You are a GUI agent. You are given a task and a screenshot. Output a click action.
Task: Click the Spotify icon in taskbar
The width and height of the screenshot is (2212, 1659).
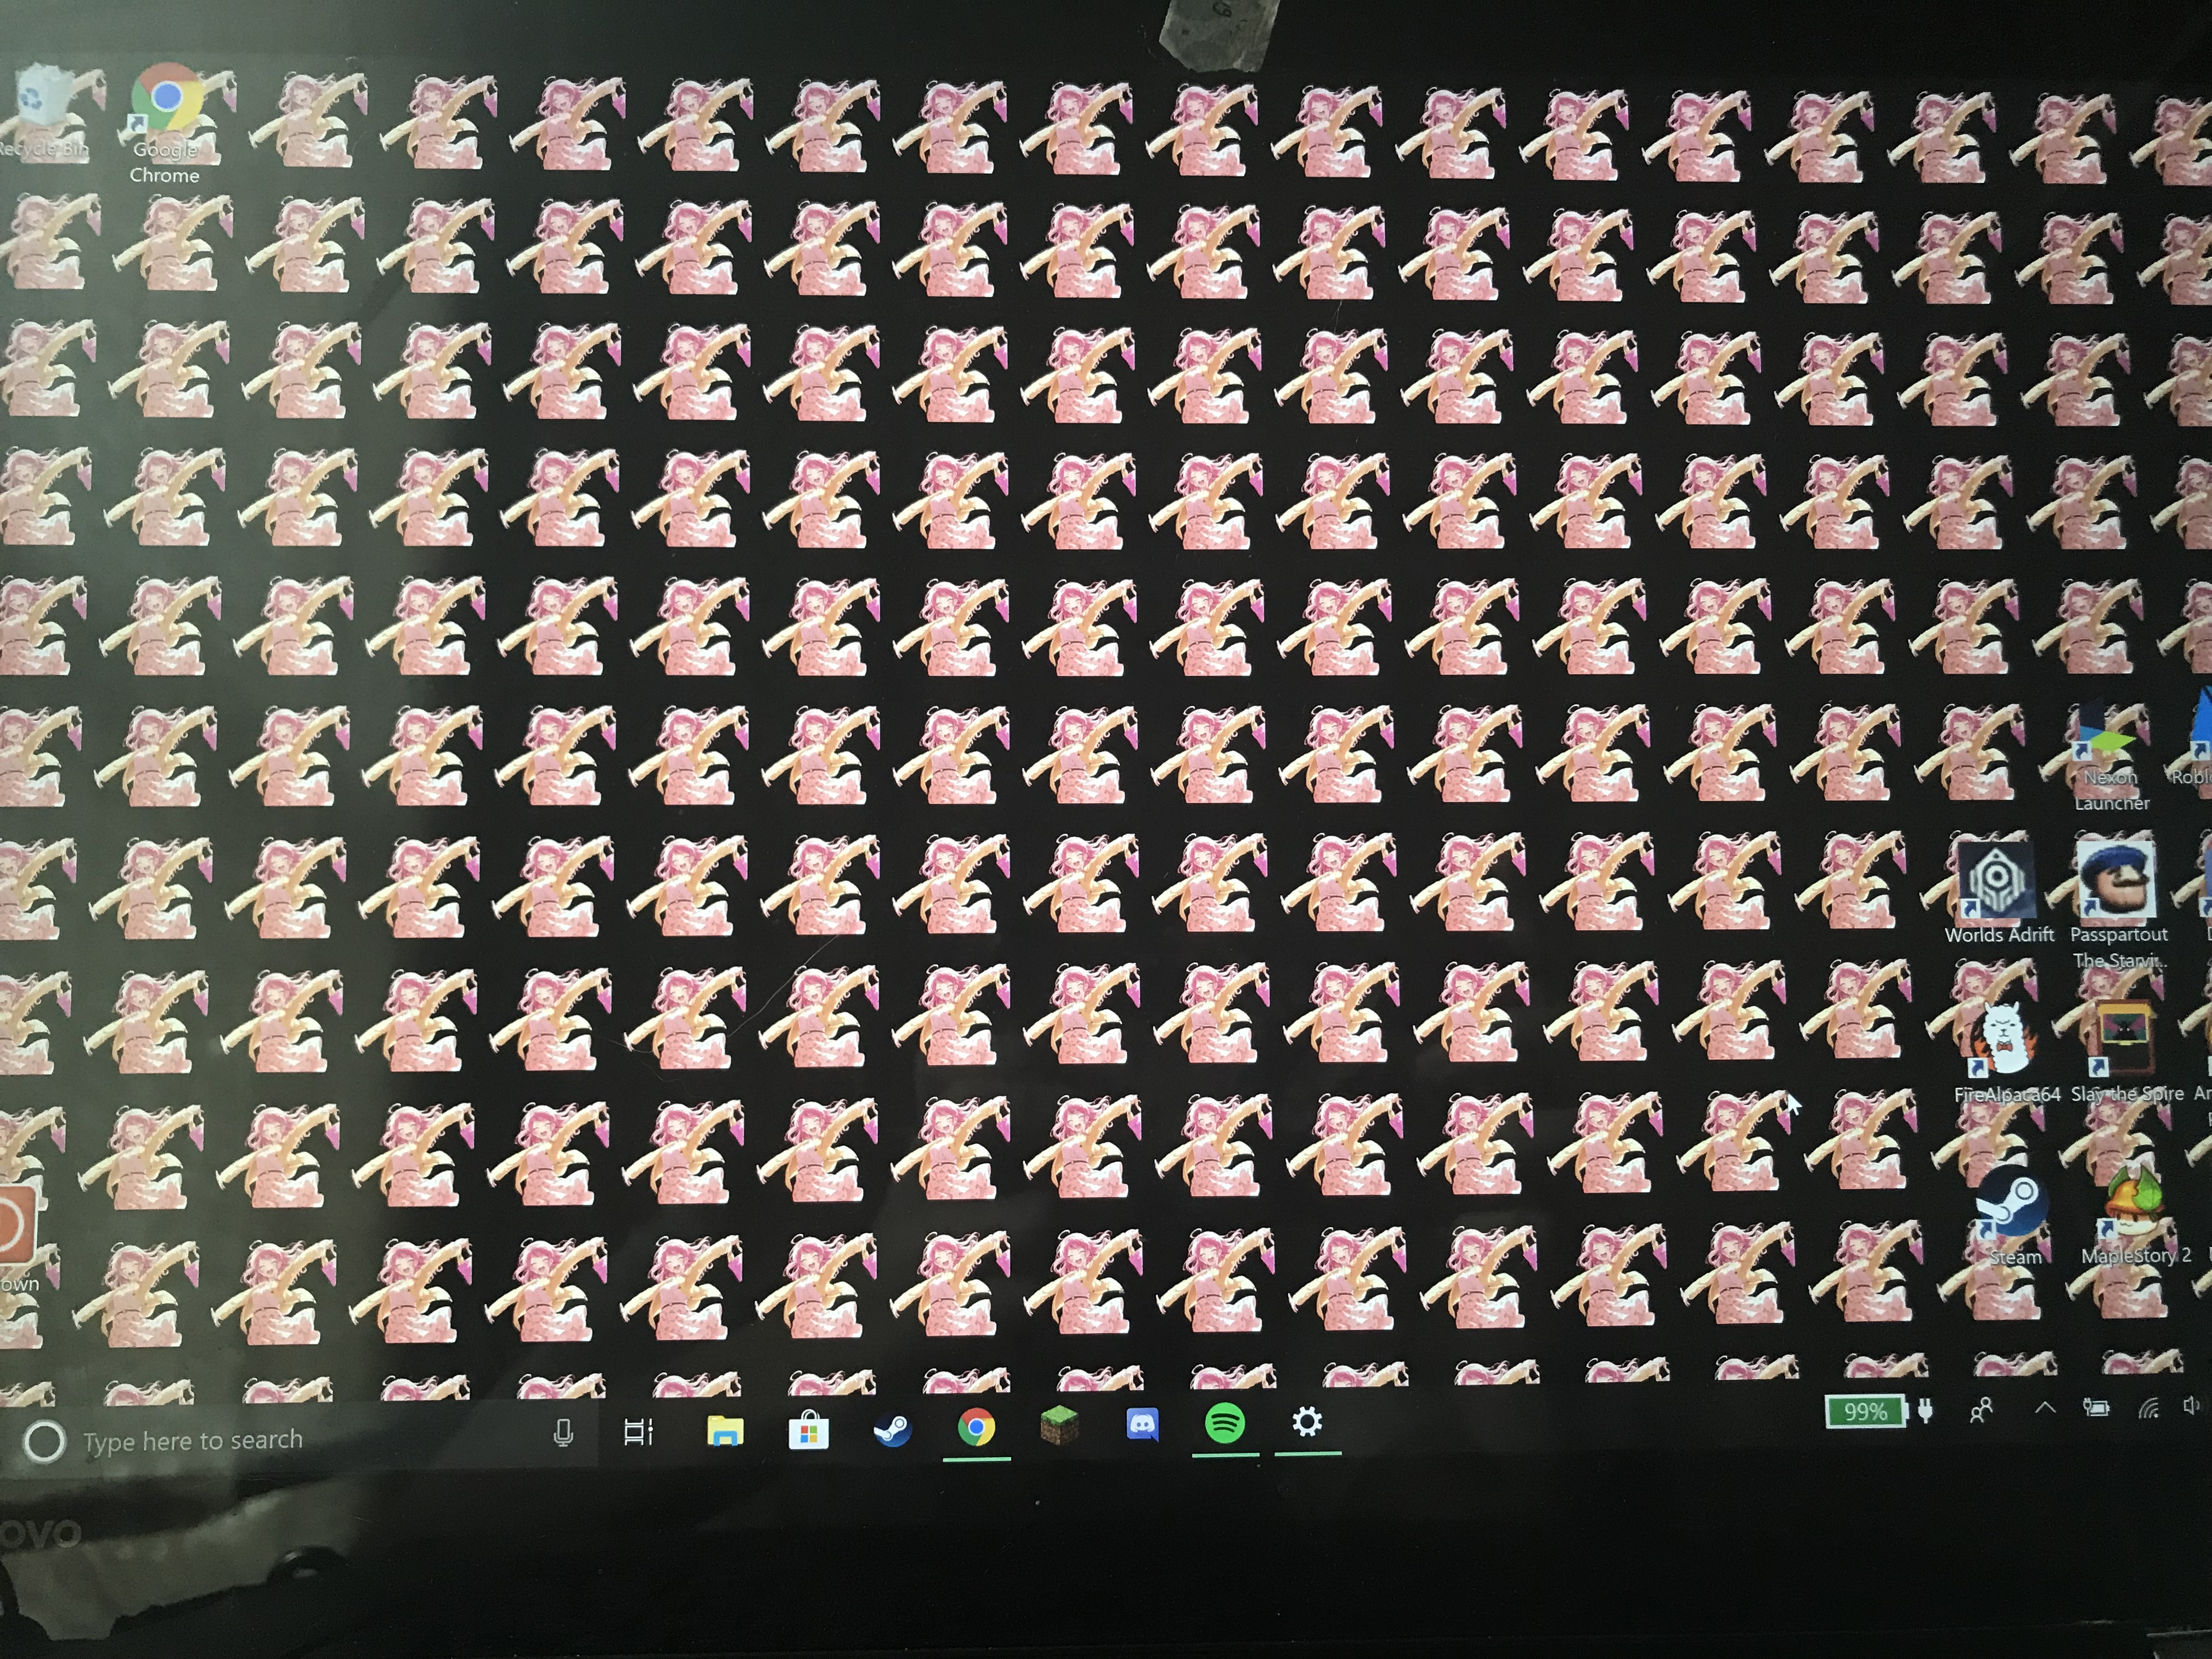pos(1225,1422)
